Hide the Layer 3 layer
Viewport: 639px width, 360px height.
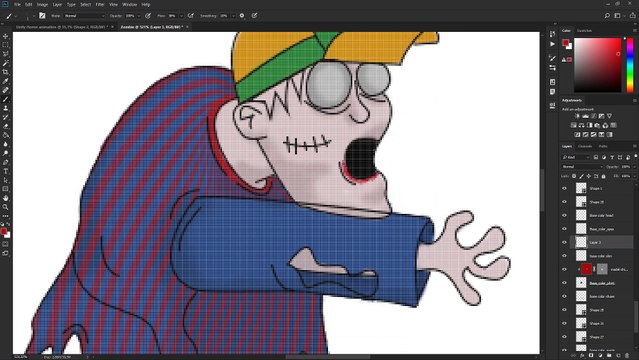point(564,242)
